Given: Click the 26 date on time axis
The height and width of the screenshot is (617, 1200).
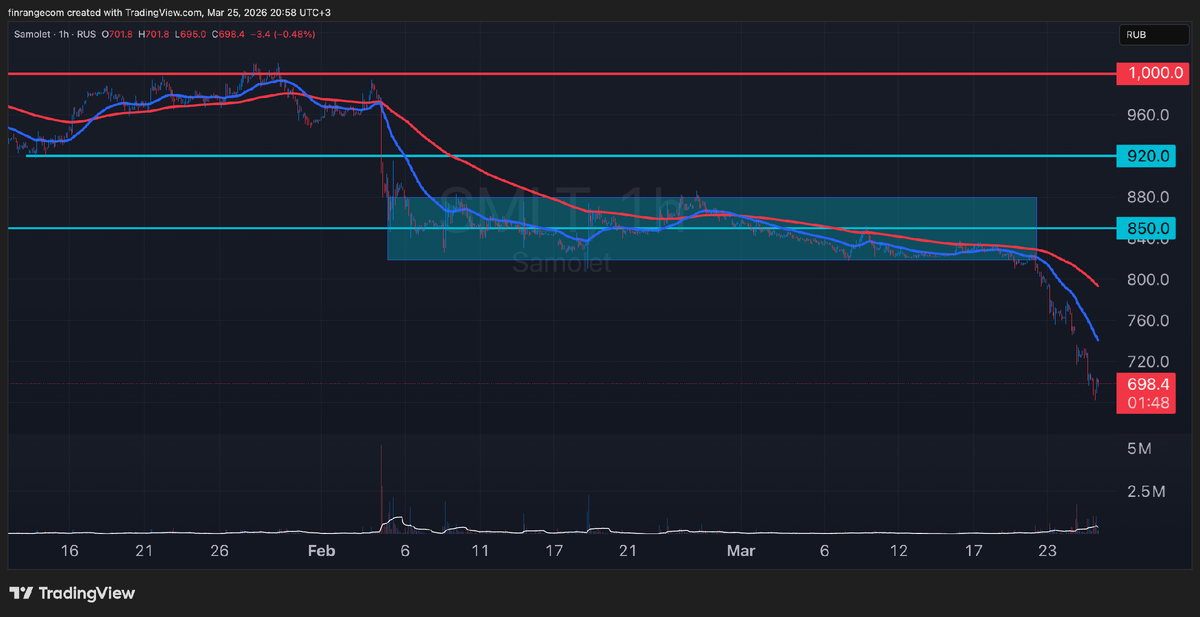Looking at the screenshot, I should click(220, 551).
